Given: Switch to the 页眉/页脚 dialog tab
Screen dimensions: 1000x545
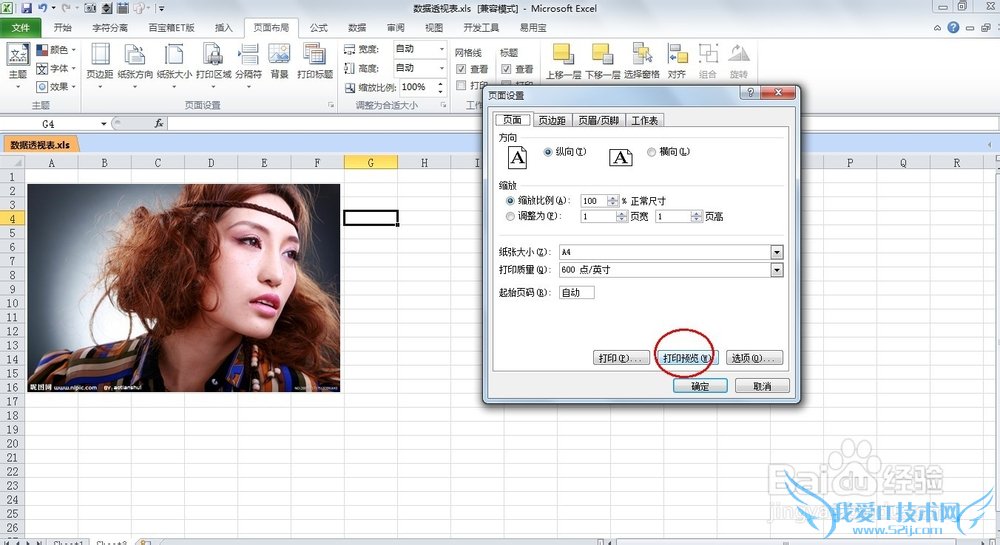Looking at the screenshot, I should tap(598, 120).
